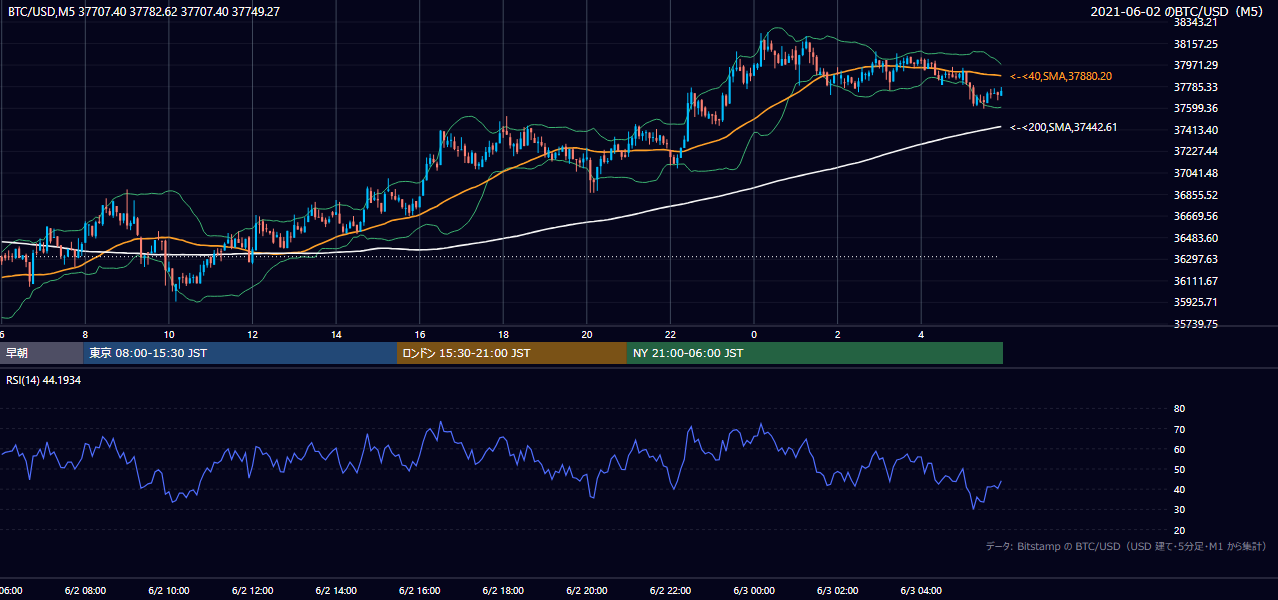Click hour tick 8 under price chart
This screenshot has width=1278, height=600.
click(85, 335)
